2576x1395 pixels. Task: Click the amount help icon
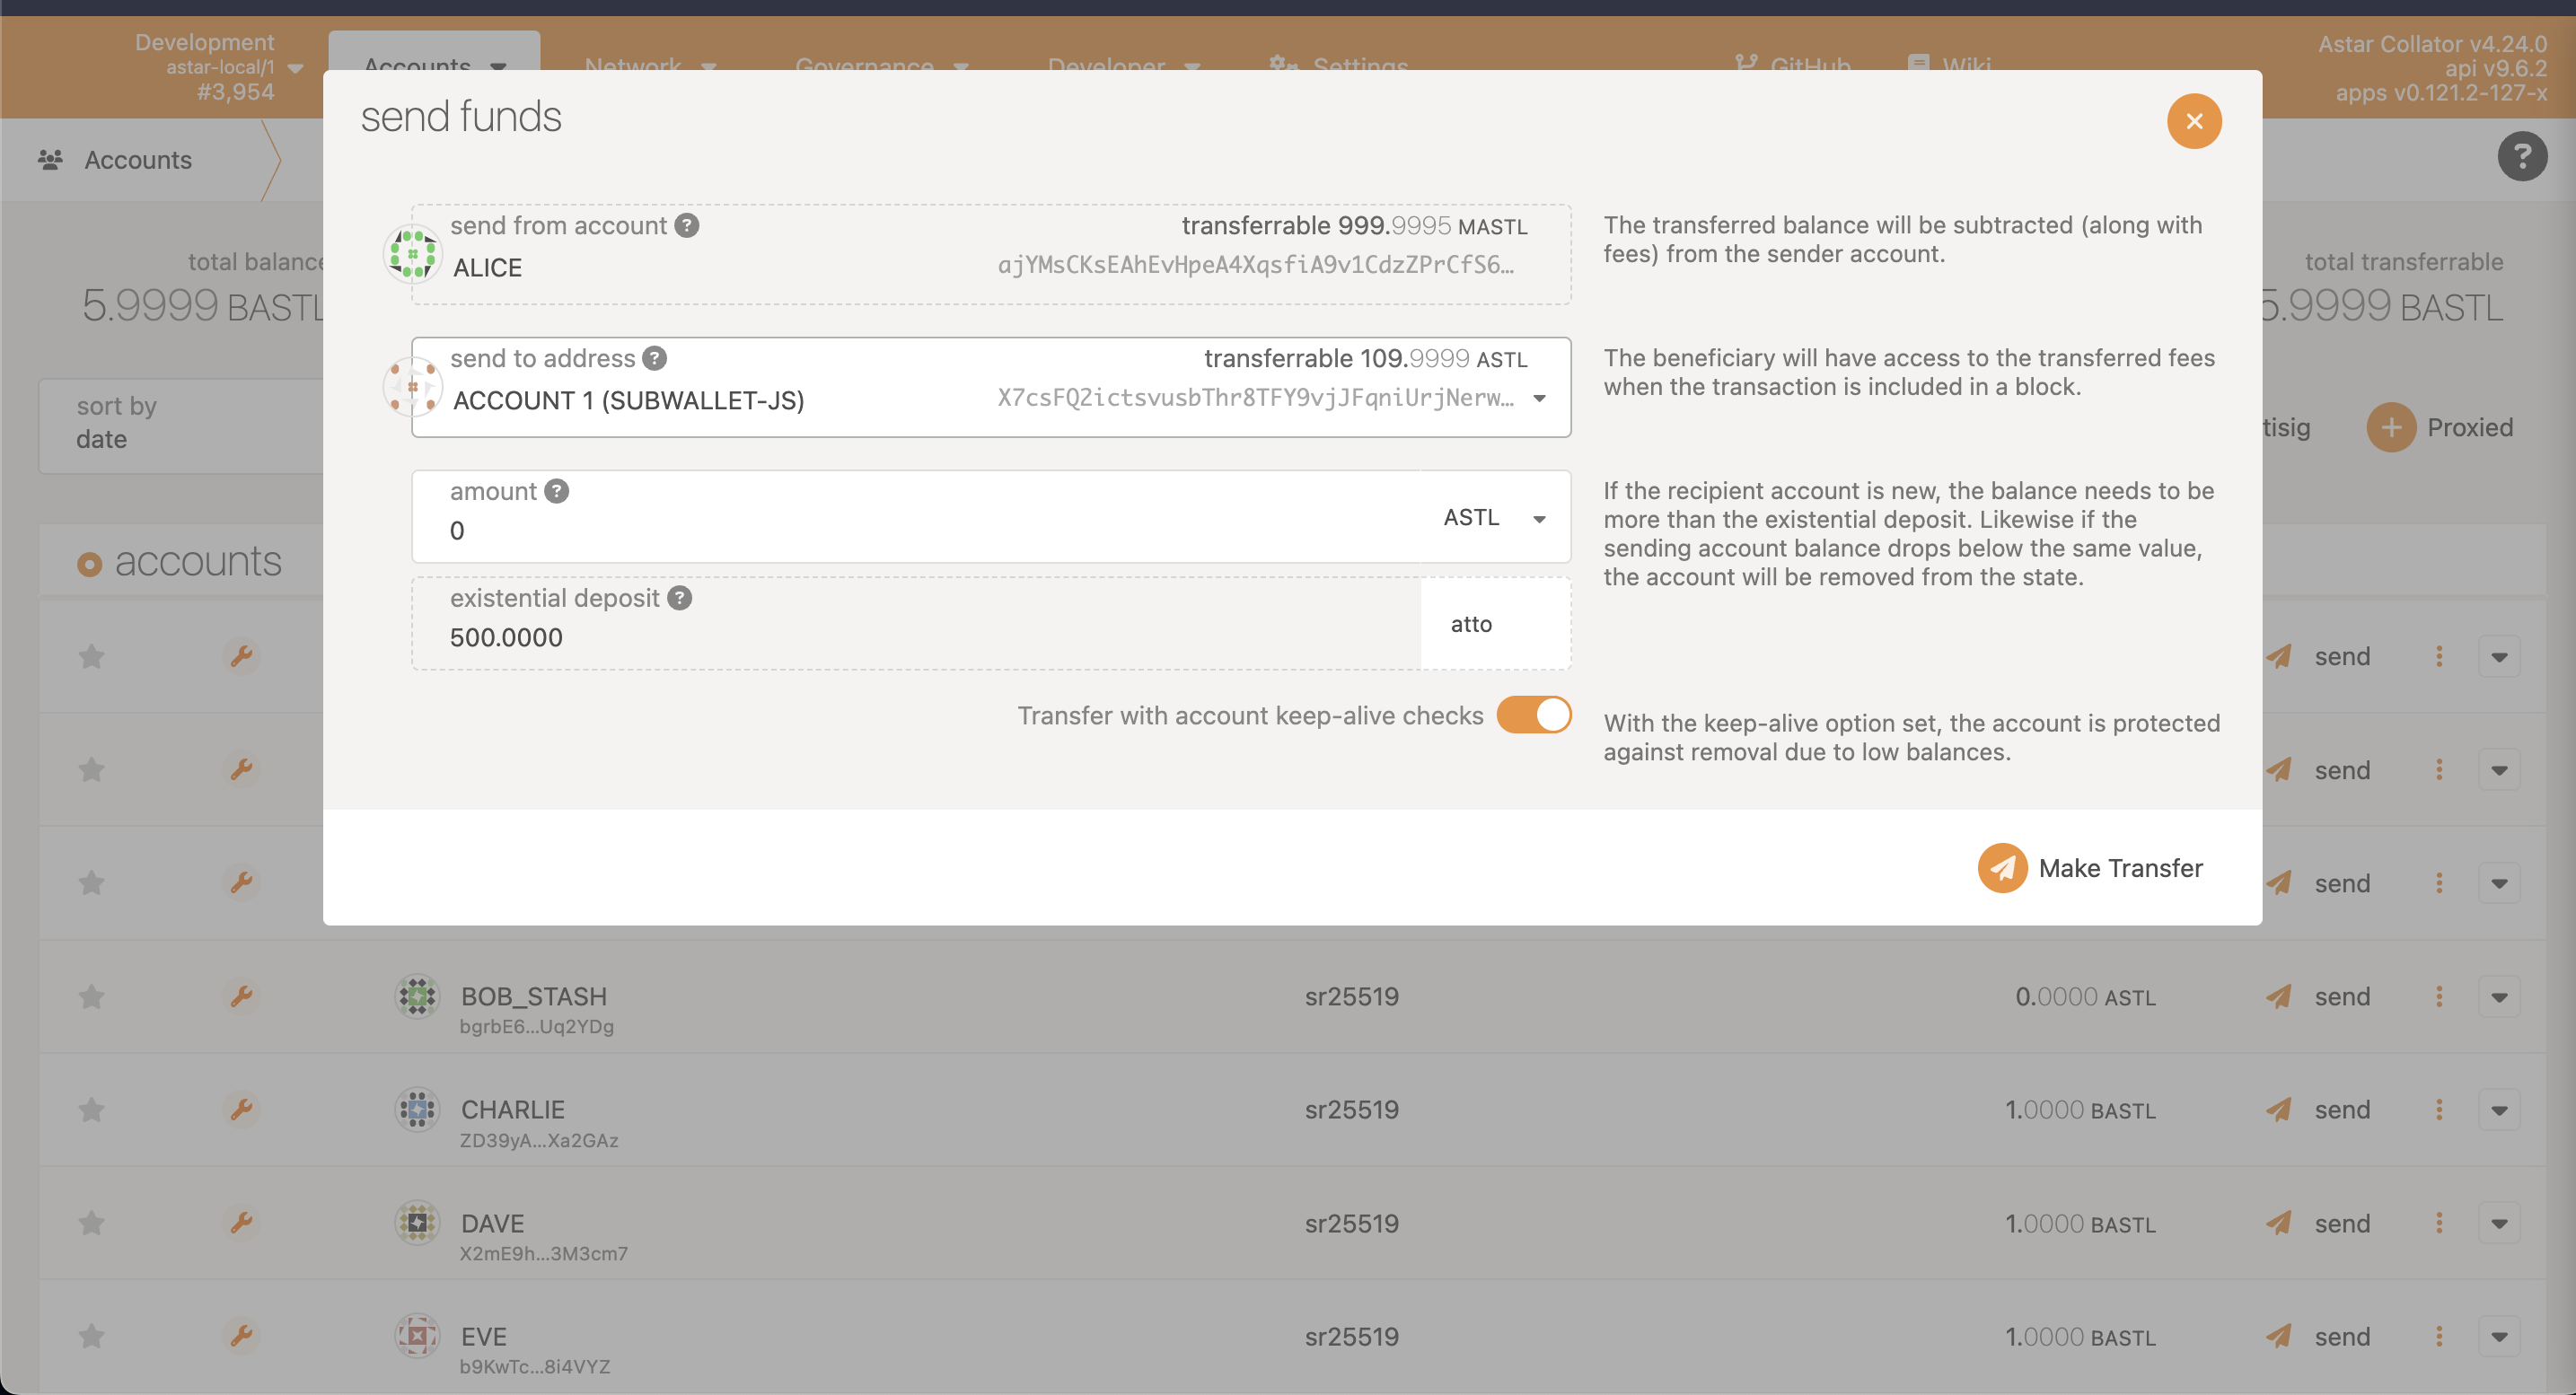tap(557, 491)
